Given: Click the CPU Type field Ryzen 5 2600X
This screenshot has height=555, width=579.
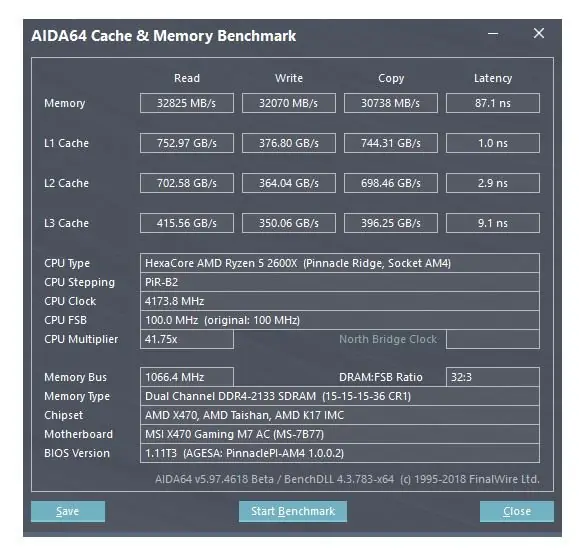Looking at the screenshot, I should coord(340,263).
